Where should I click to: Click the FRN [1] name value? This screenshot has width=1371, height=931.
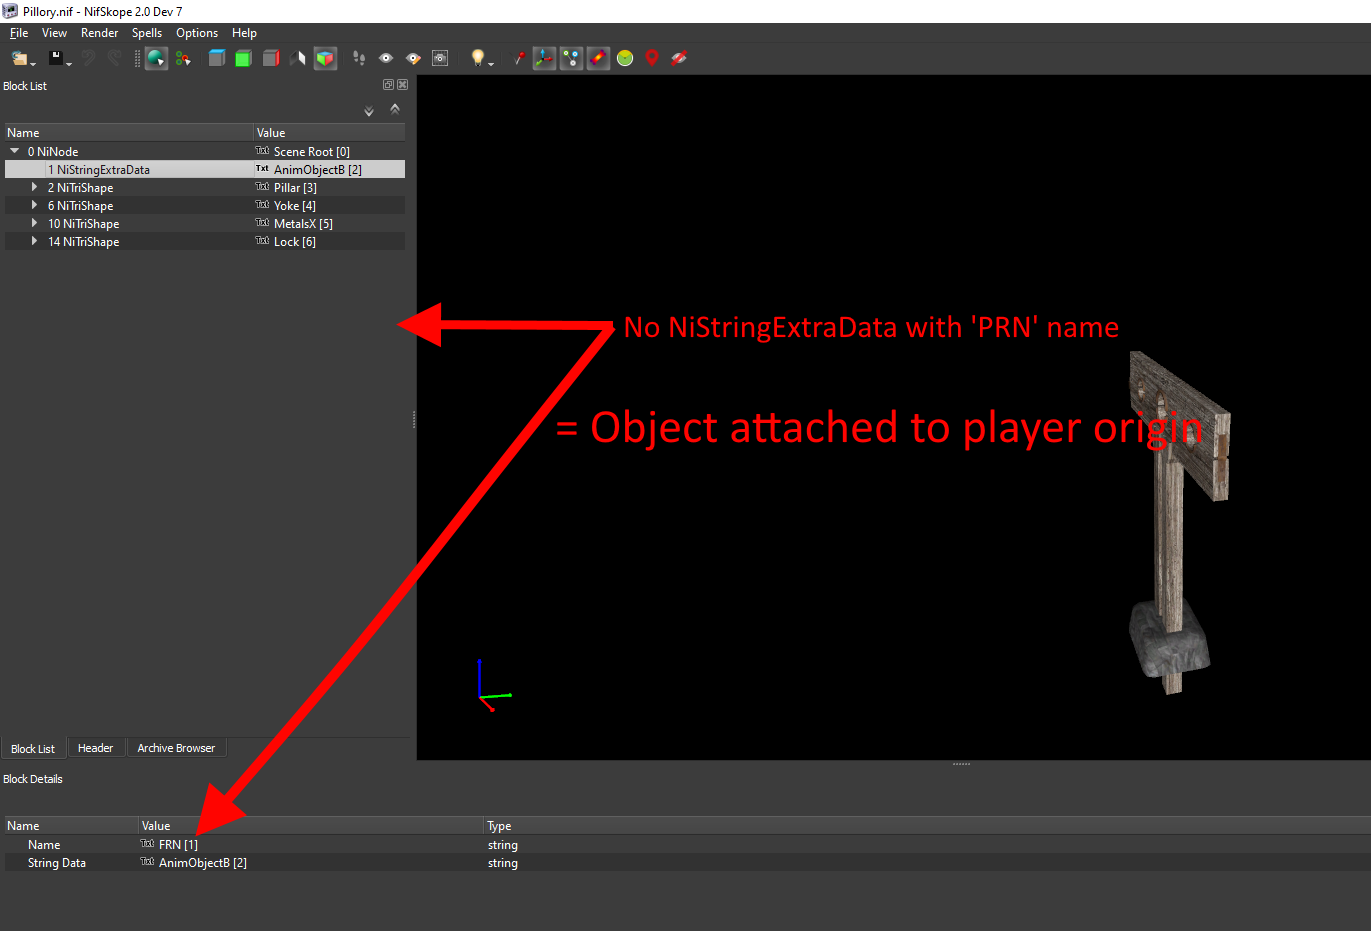coord(178,845)
